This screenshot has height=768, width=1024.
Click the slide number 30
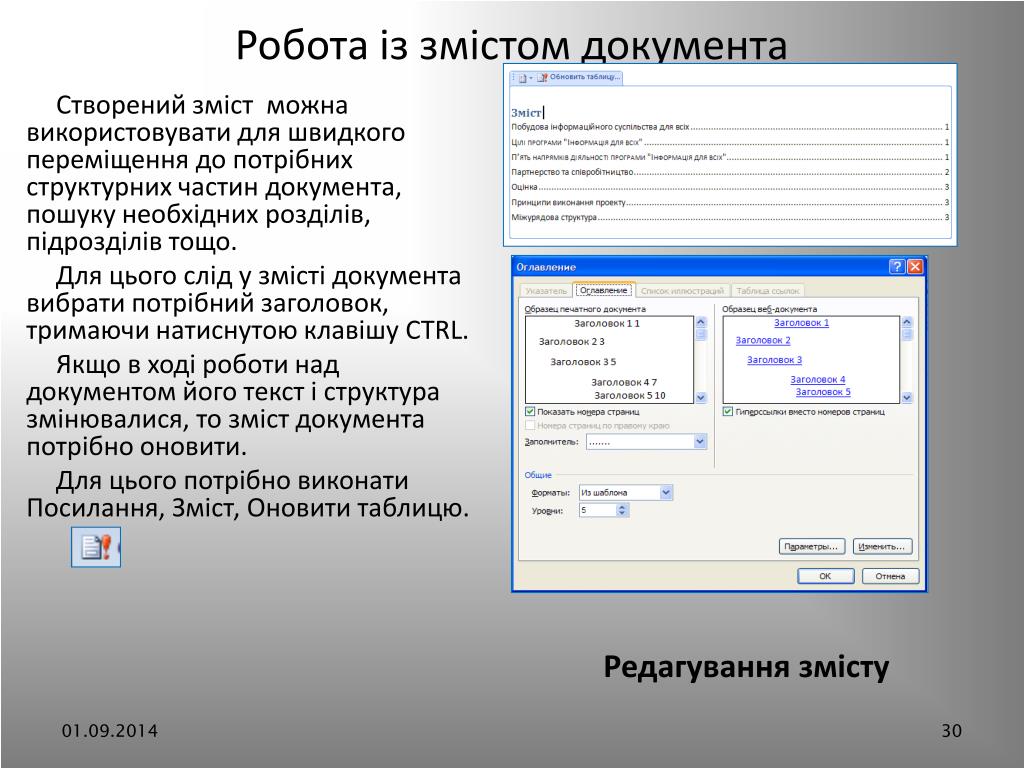(952, 731)
